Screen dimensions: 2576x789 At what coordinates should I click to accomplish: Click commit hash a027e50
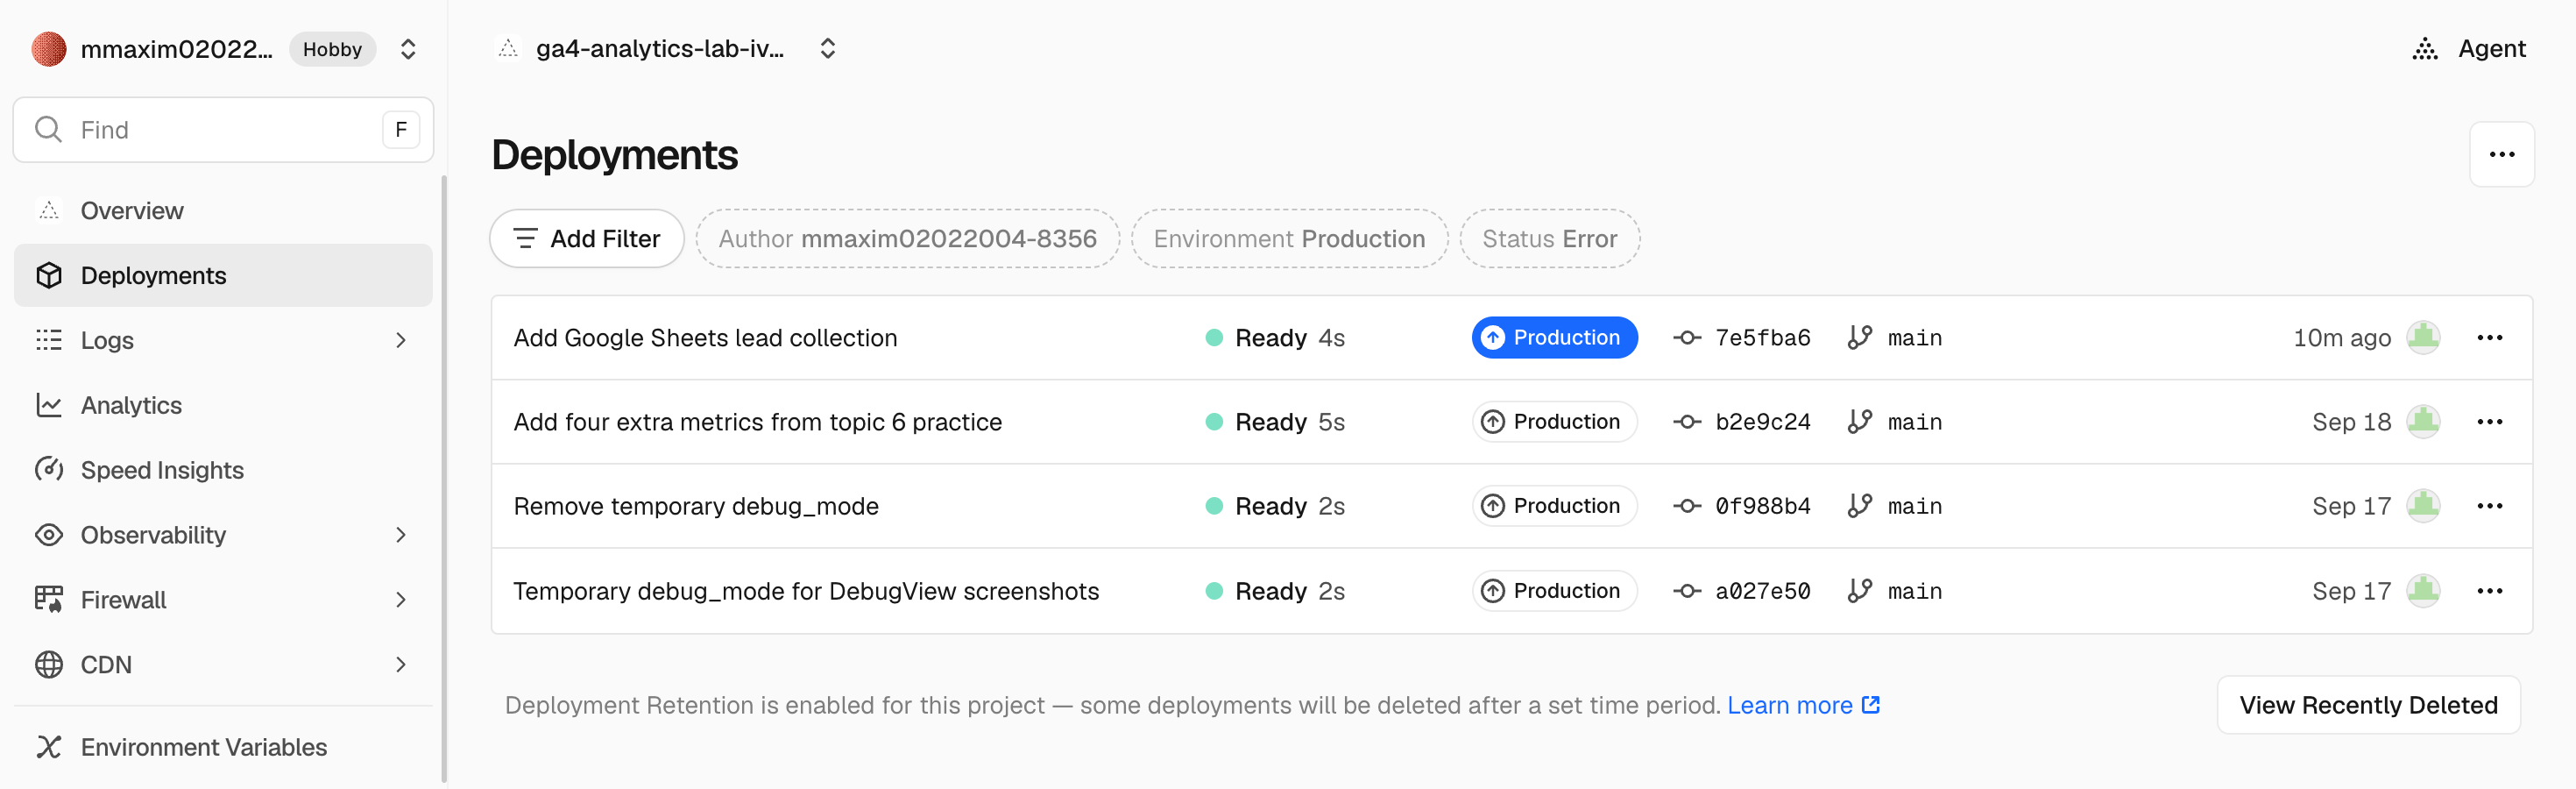(1762, 591)
